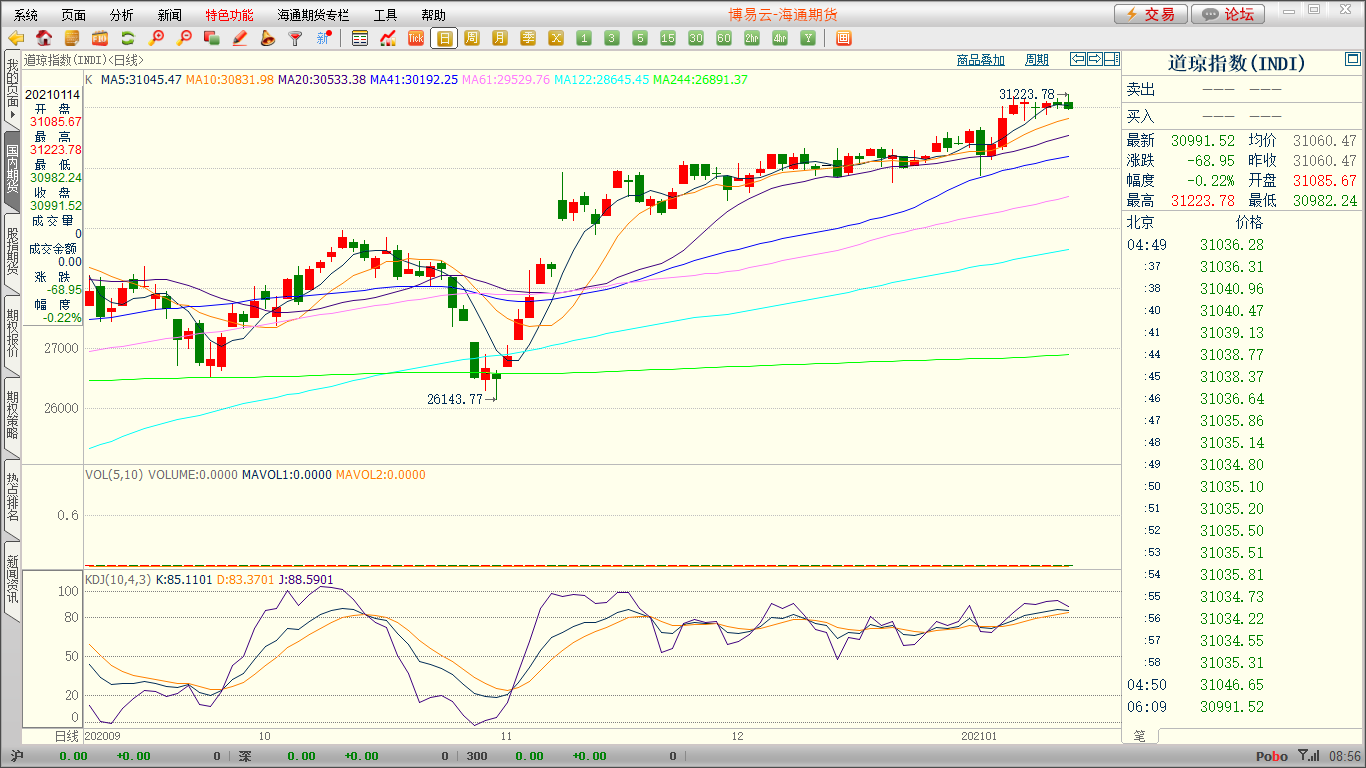Screen dimensions: 1366x768
Task: Show the trend line chart icon
Action: 388,38
